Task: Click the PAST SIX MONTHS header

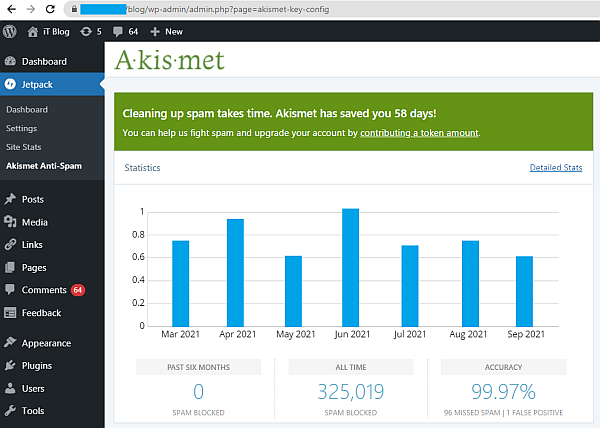Action: click(x=198, y=367)
